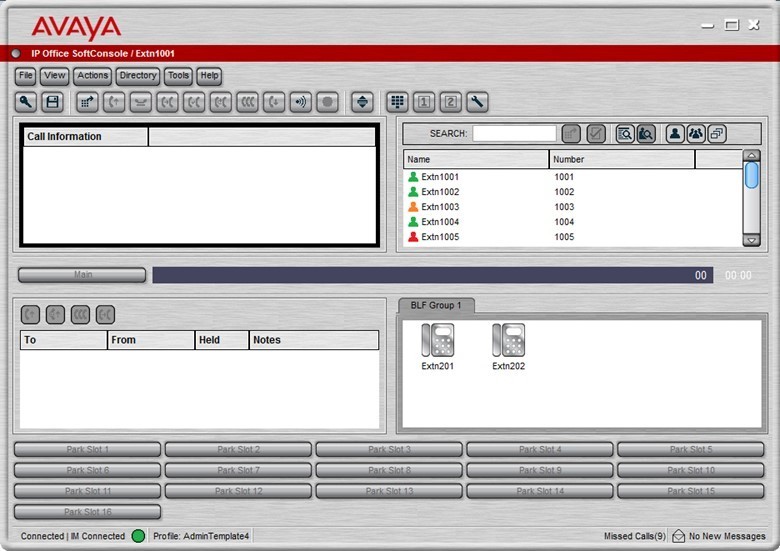The image size is (780, 551).
Task: Open the Actions menu
Action: [93, 76]
